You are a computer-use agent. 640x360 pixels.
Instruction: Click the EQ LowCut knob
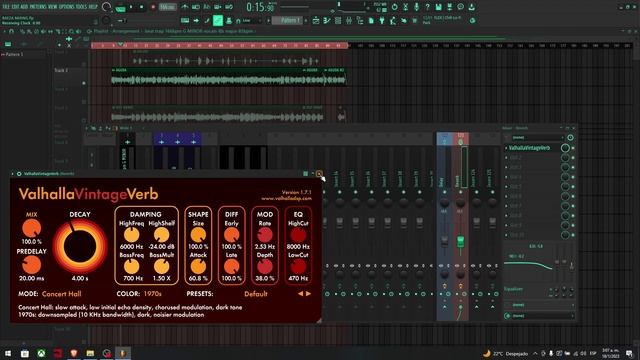pos(298,267)
